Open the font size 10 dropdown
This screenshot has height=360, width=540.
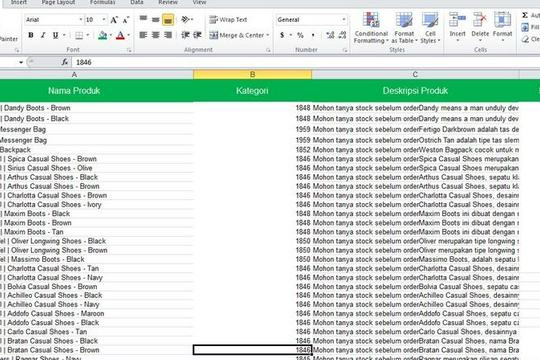pos(104,20)
